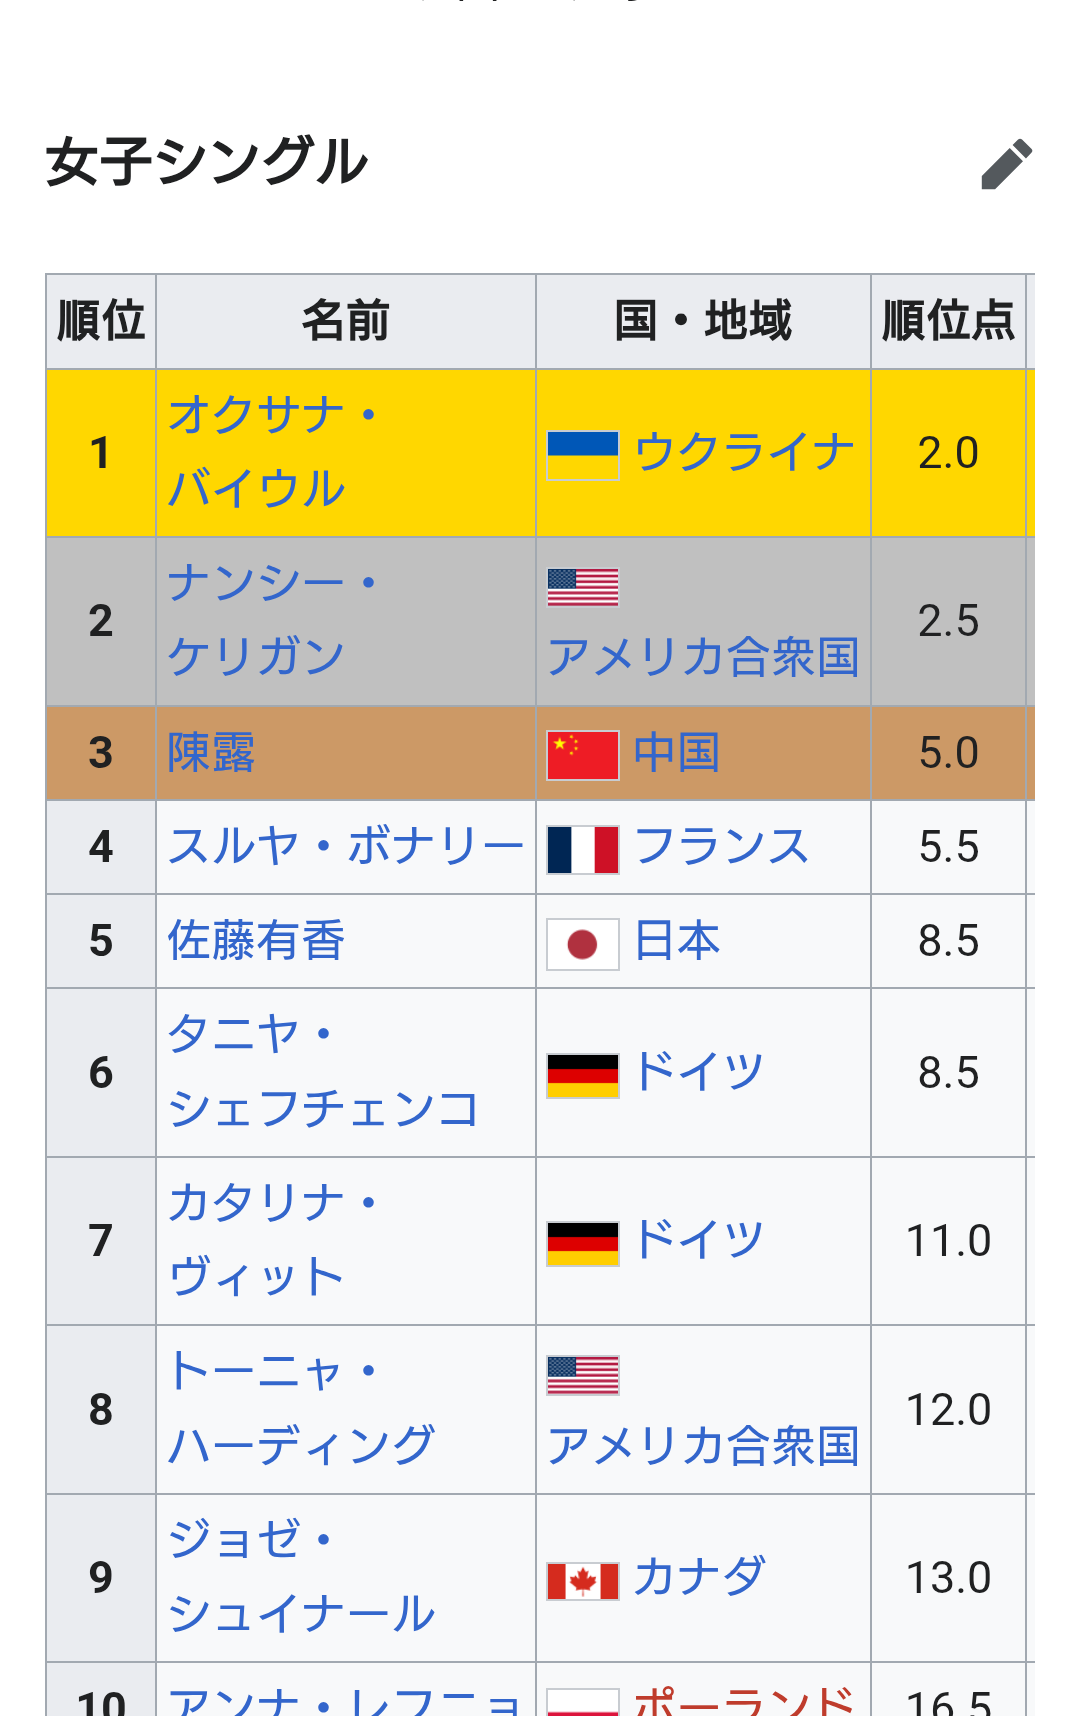Image resolution: width=1080 pixels, height=1716 pixels.
Task: Select the 佐藤有香 link
Action: pos(256,941)
